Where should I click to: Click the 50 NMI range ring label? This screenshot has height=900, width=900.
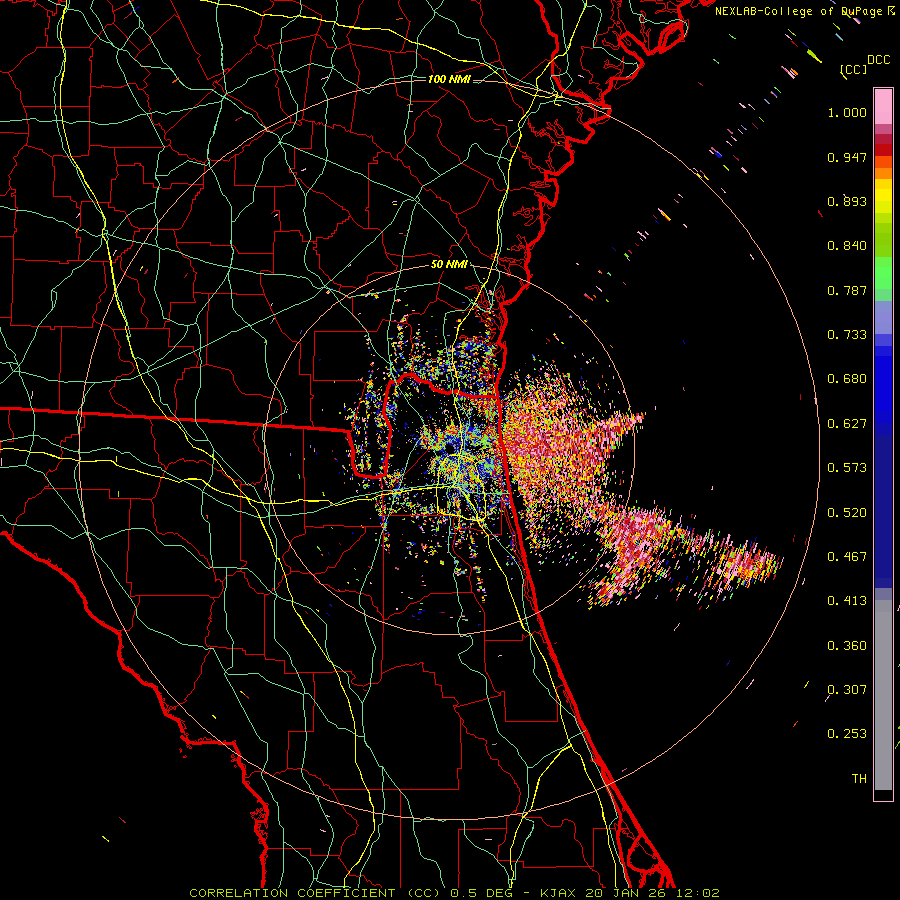point(449,264)
